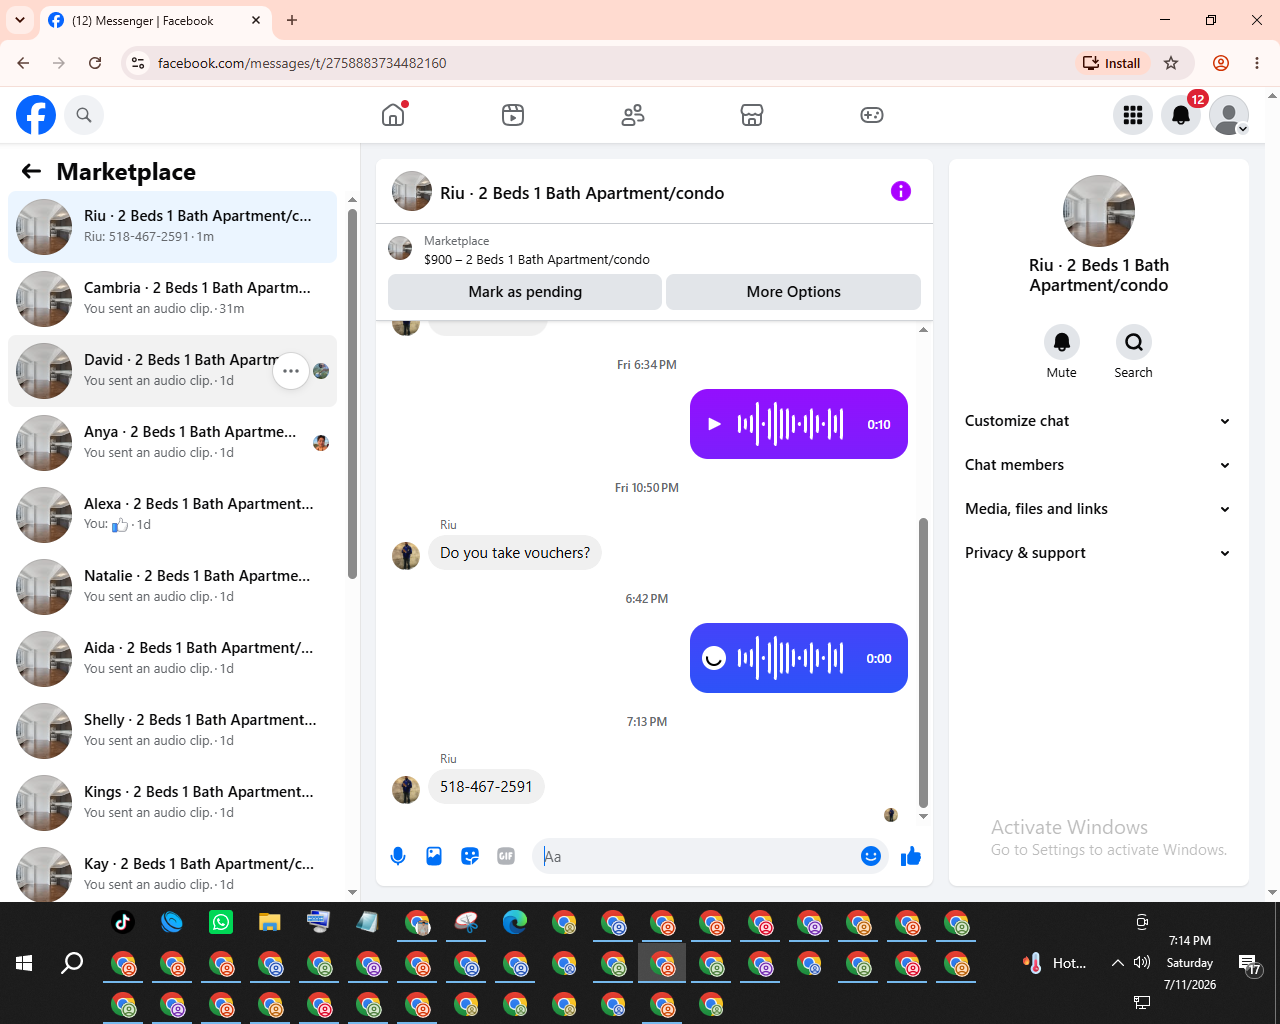The height and width of the screenshot is (1024, 1280).
Task: Play the Fri 6:34 PM audio clip
Action: (x=714, y=424)
